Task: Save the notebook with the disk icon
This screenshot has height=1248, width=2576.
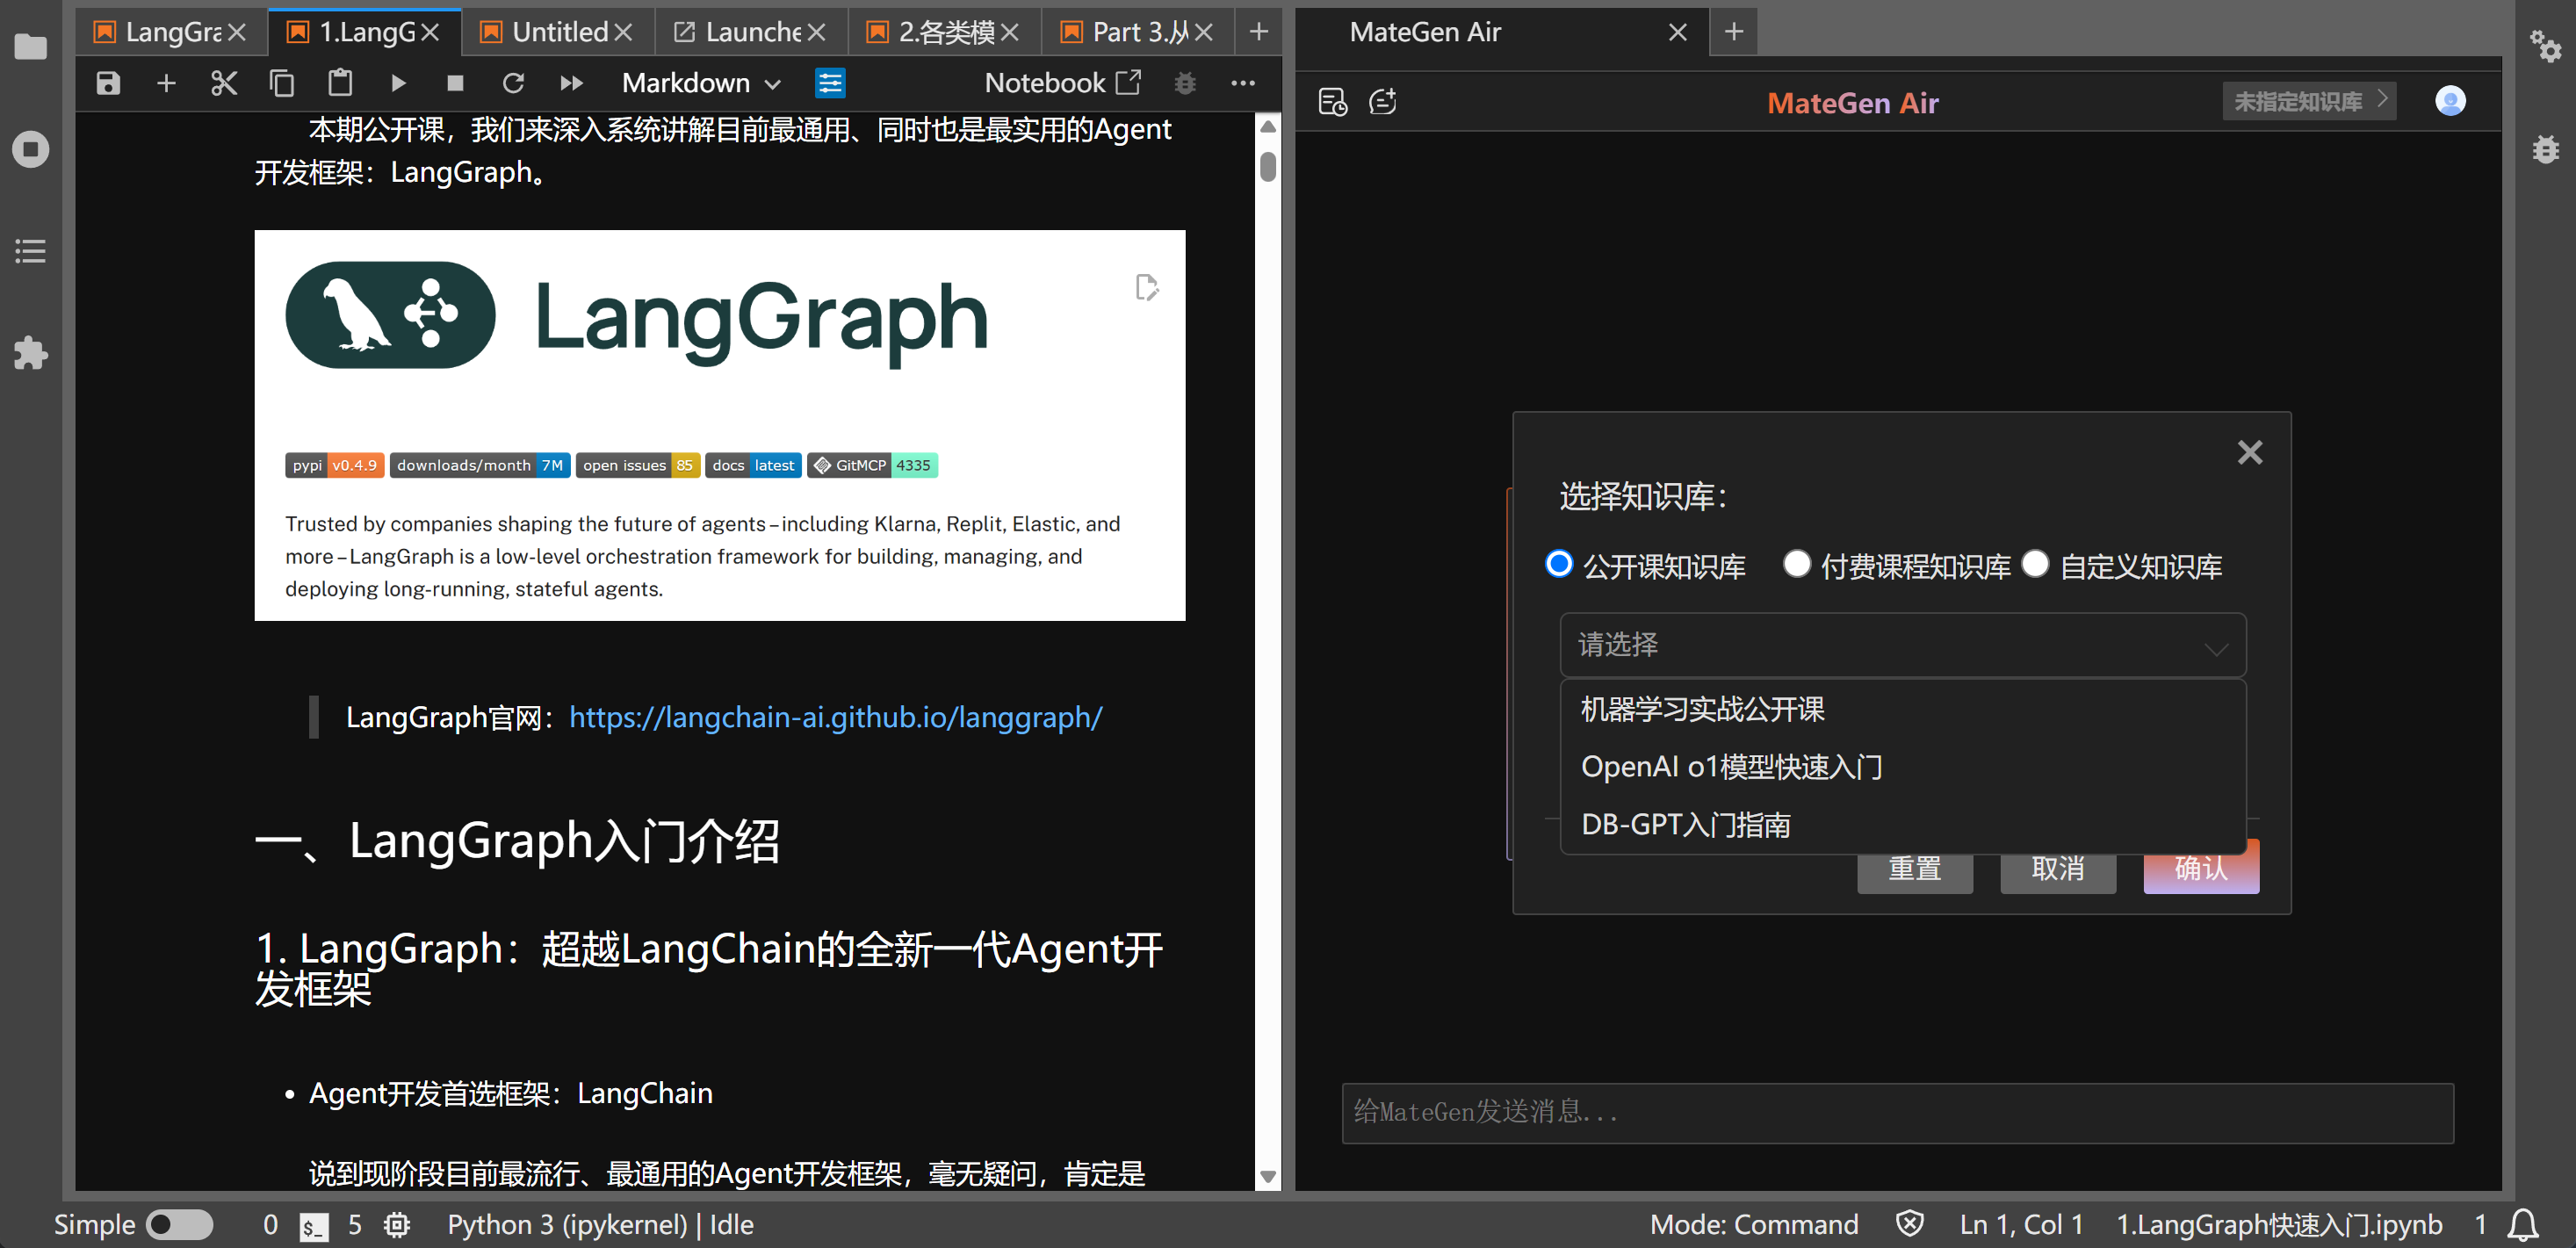Action: point(108,83)
